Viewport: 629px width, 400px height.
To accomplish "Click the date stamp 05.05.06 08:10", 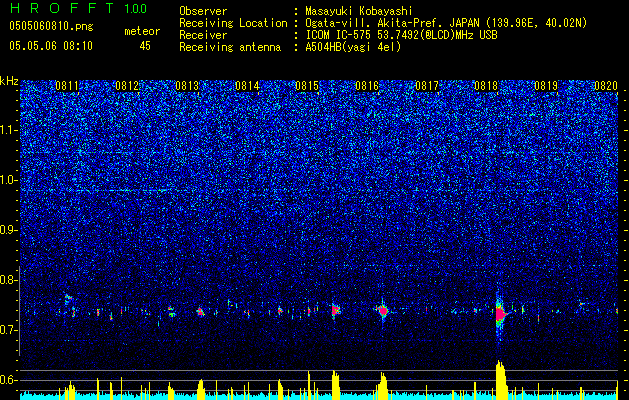I will click(51, 46).
